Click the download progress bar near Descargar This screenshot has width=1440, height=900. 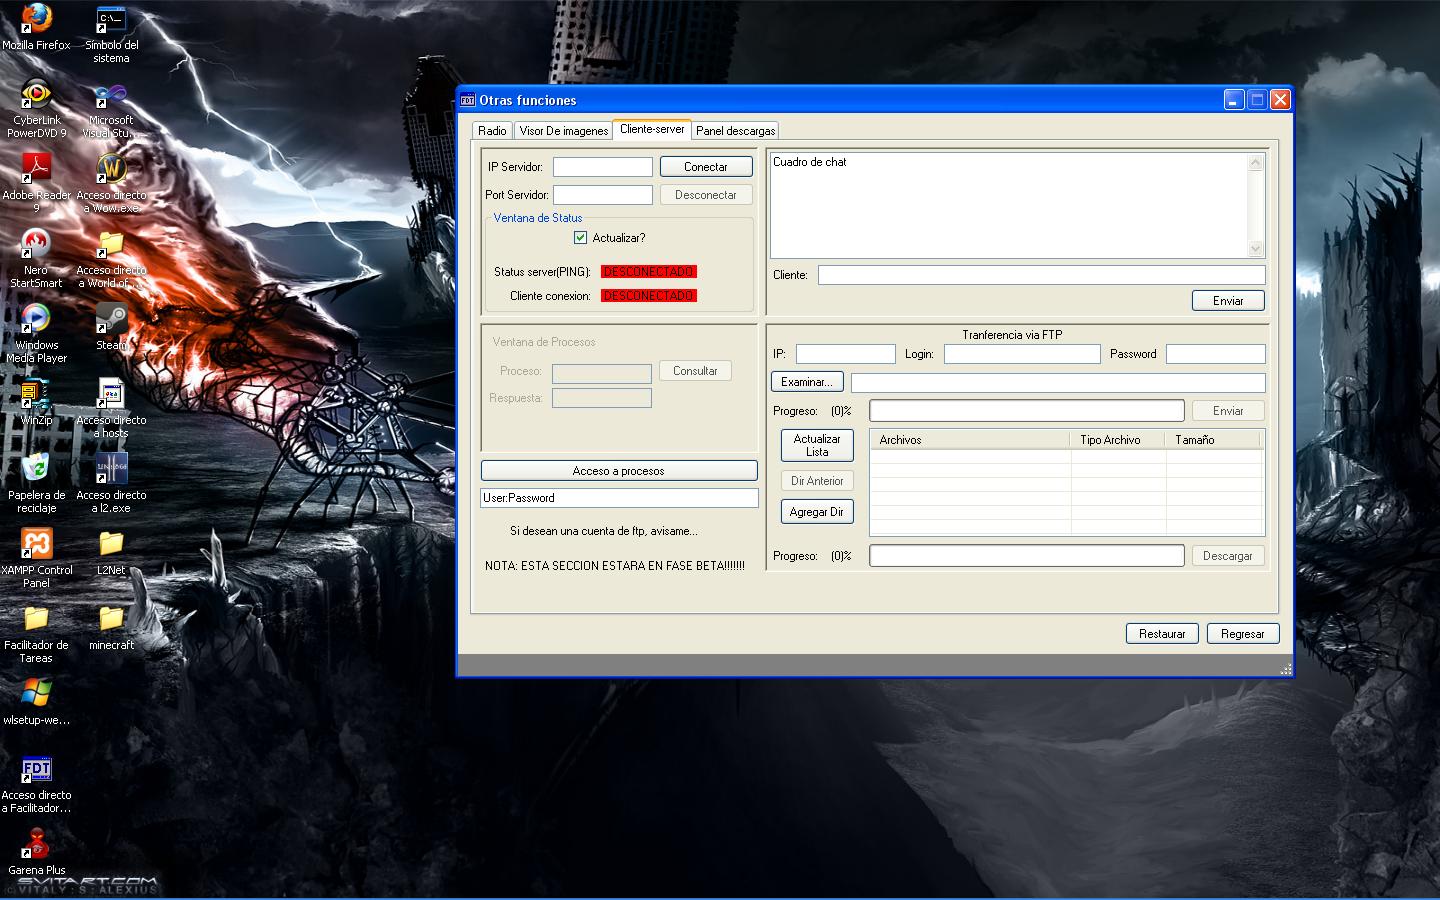[1027, 556]
